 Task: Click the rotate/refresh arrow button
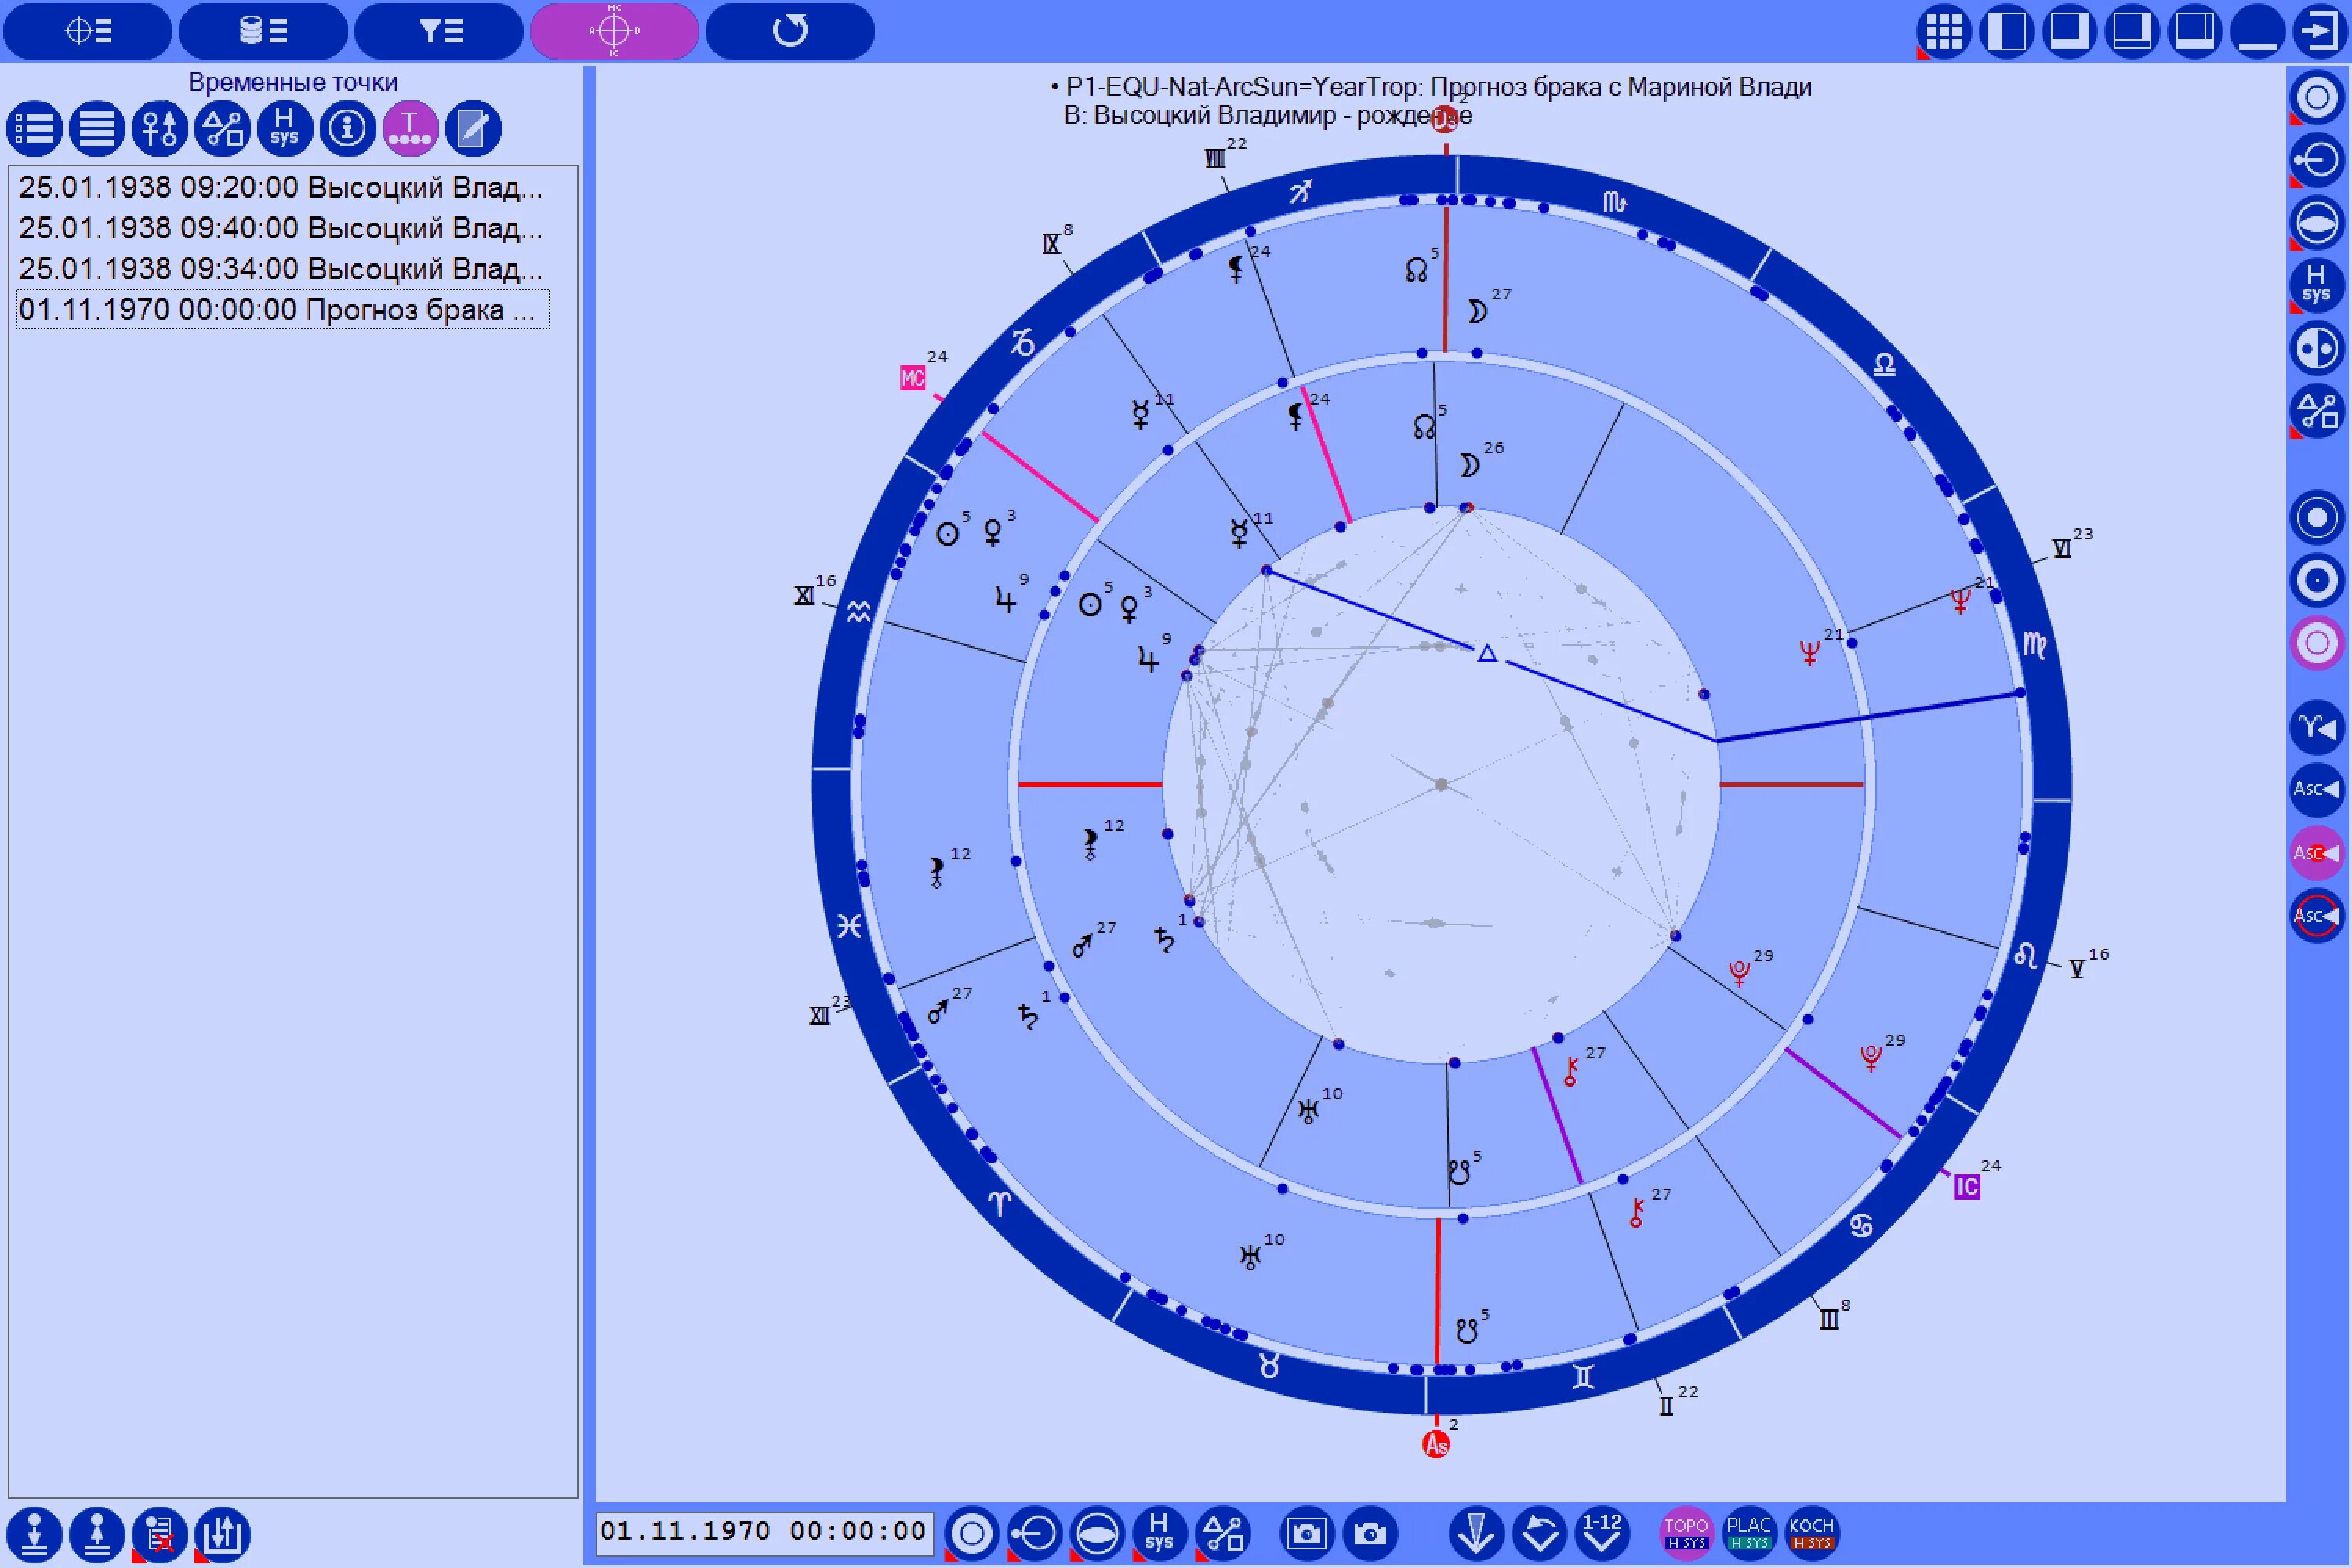click(x=789, y=31)
